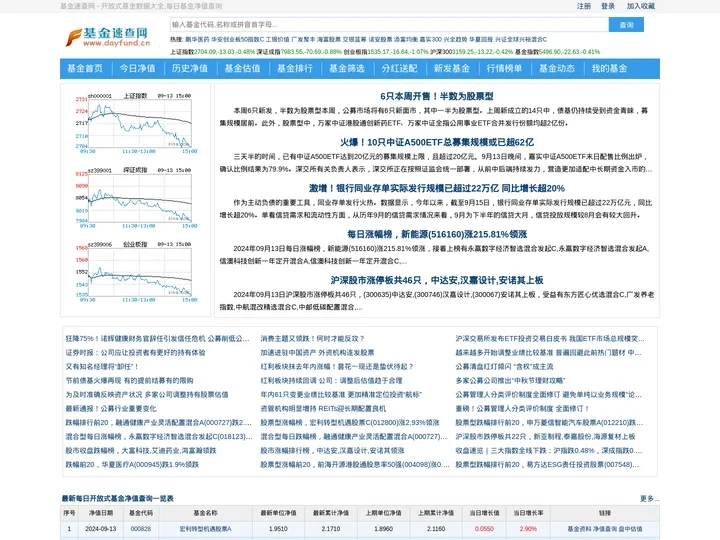This screenshot has width=720, height=540.
Task: Open 分红送配 in the navigation bar
Action: click(x=399, y=68)
